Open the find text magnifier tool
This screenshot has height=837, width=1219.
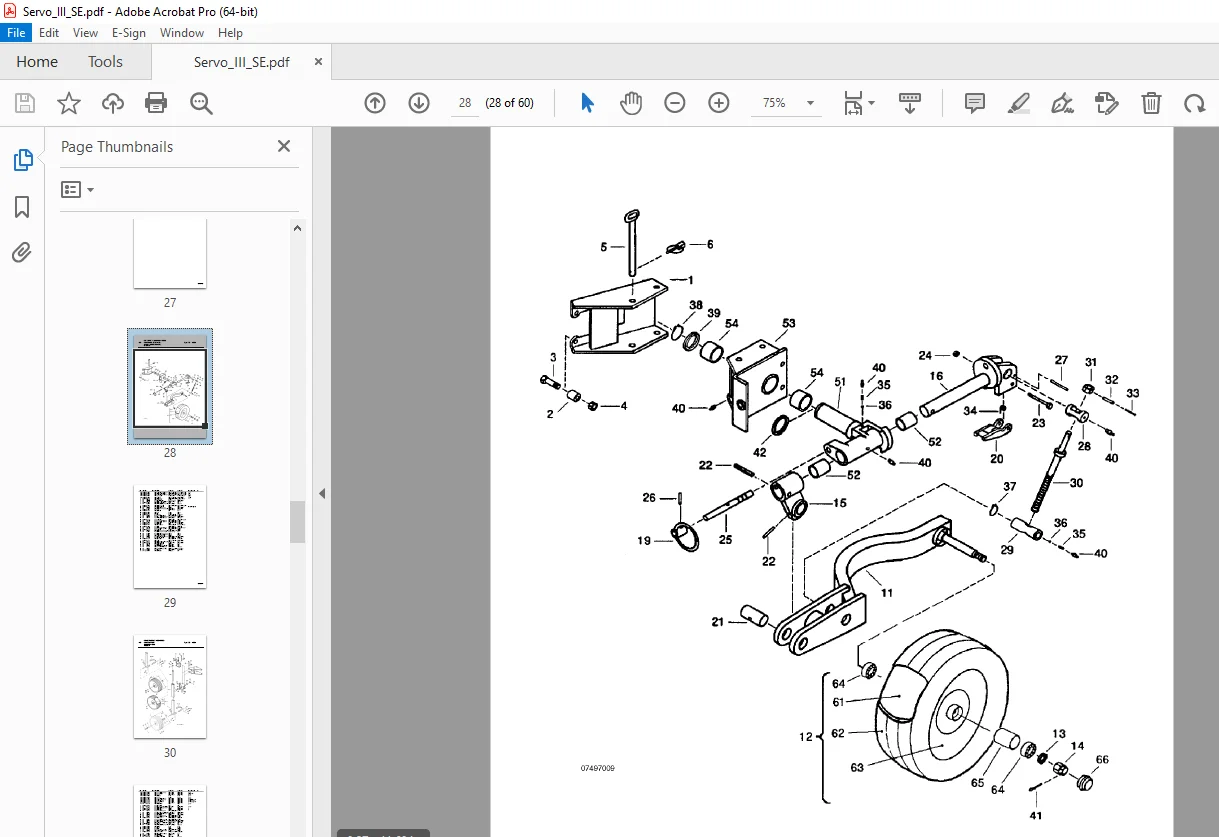click(x=201, y=103)
